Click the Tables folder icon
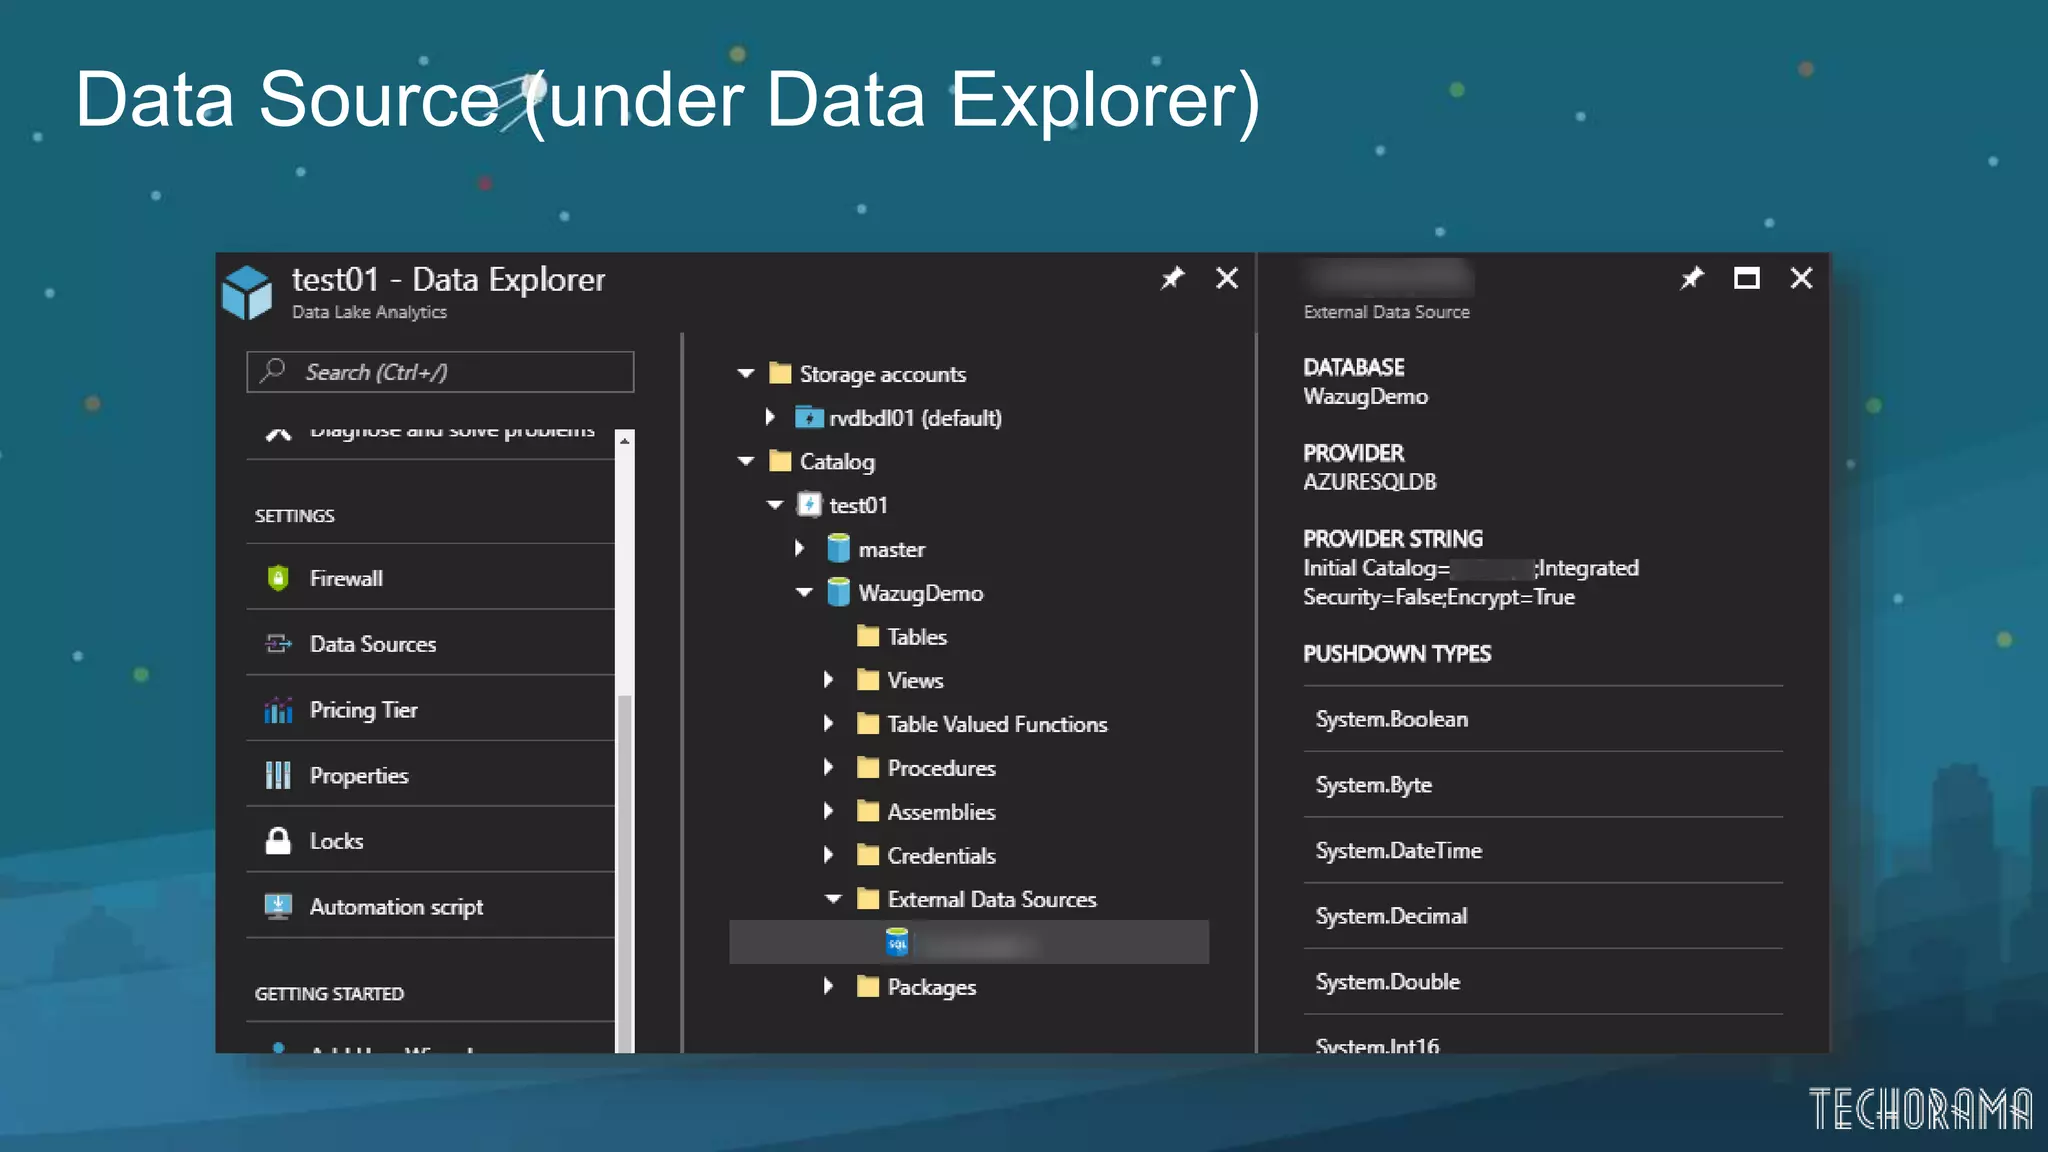The height and width of the screenshot is (1152, 2048). pyautogui.click(x=868, y=636)
